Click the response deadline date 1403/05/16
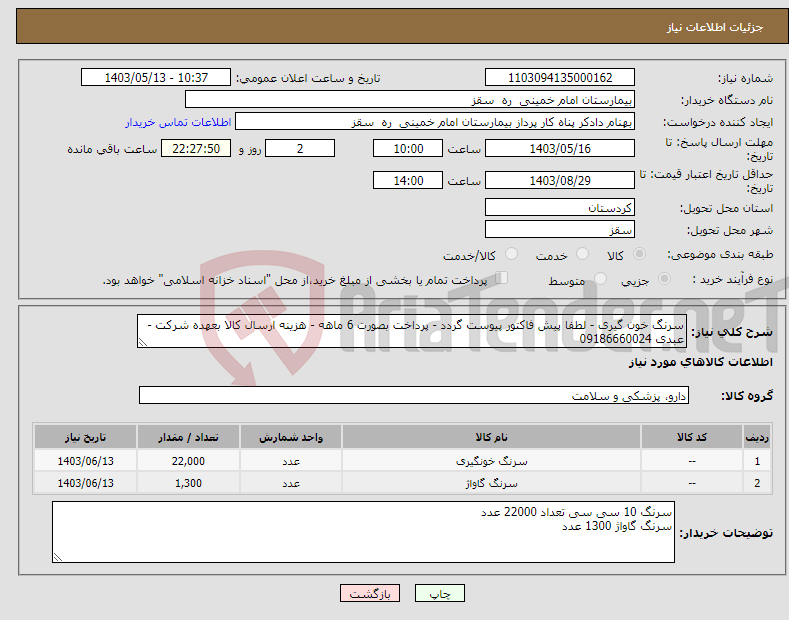The width and height of the screenshot is (789, 620). coord(560,148)
